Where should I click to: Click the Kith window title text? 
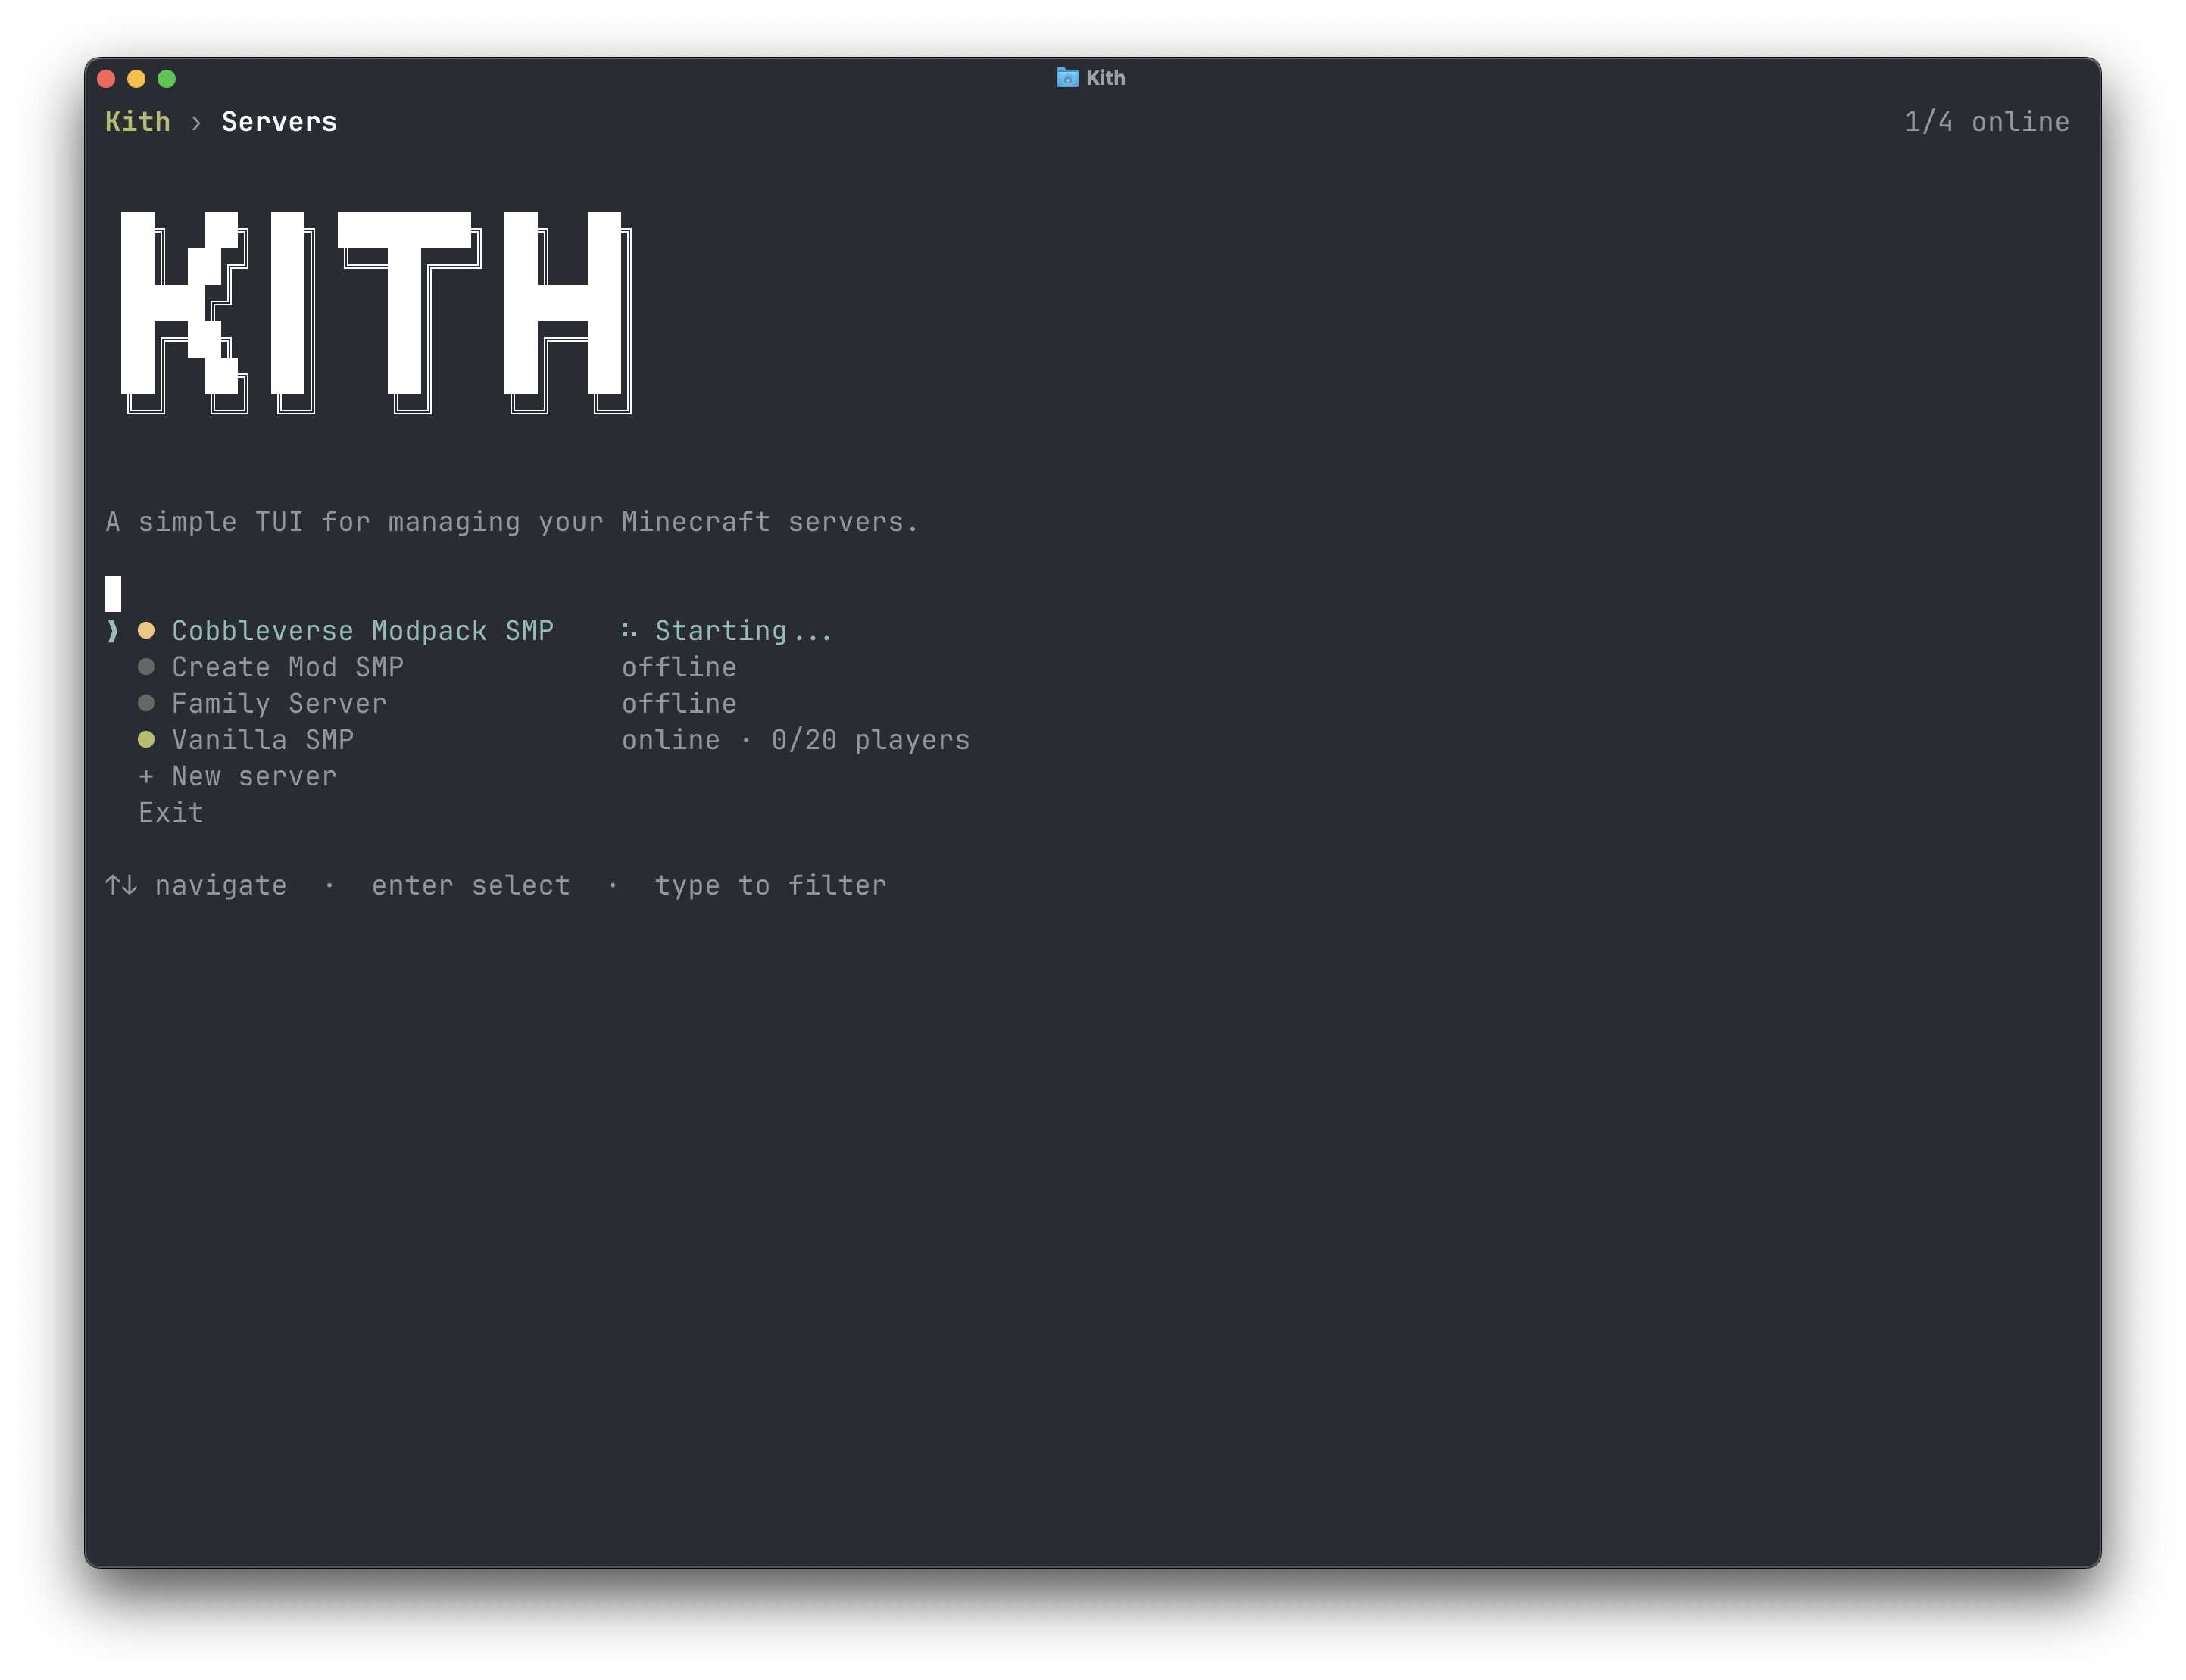[x=1105, y=78]
